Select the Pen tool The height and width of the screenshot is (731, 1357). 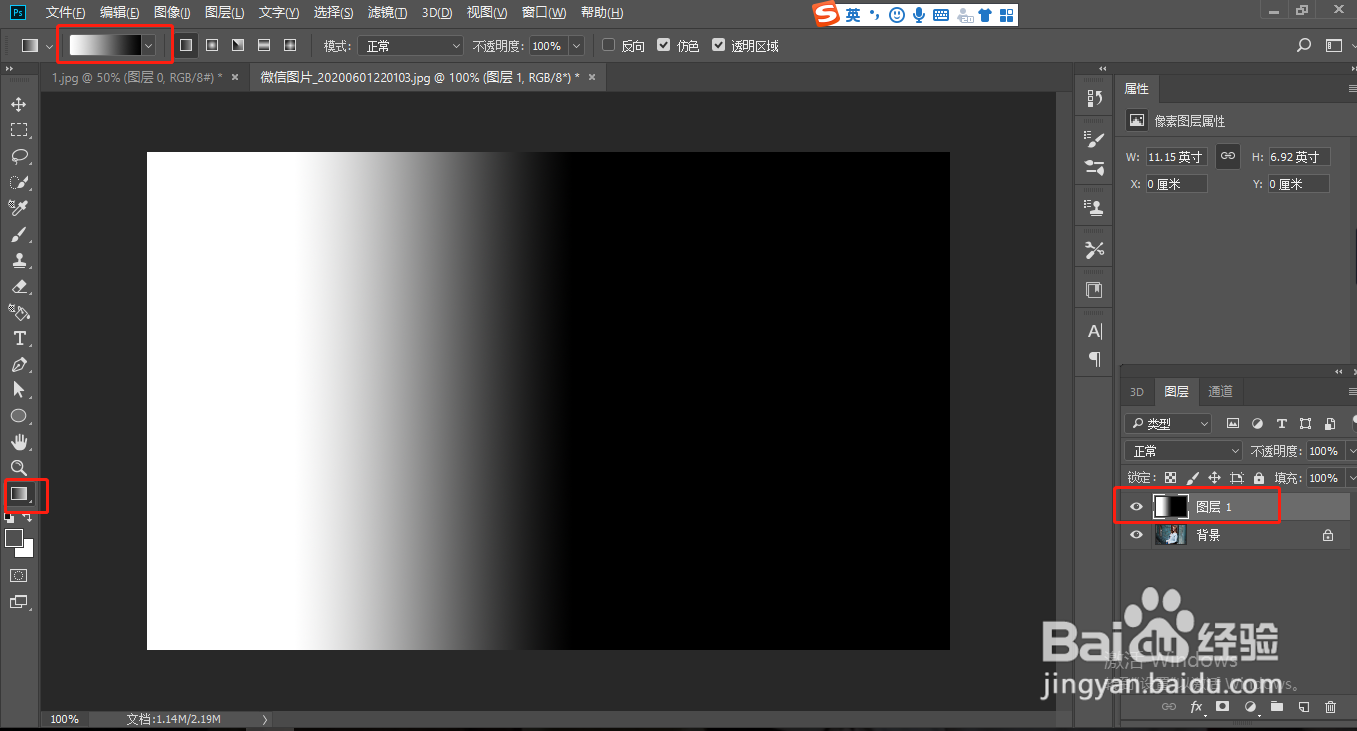coord(19,364)
